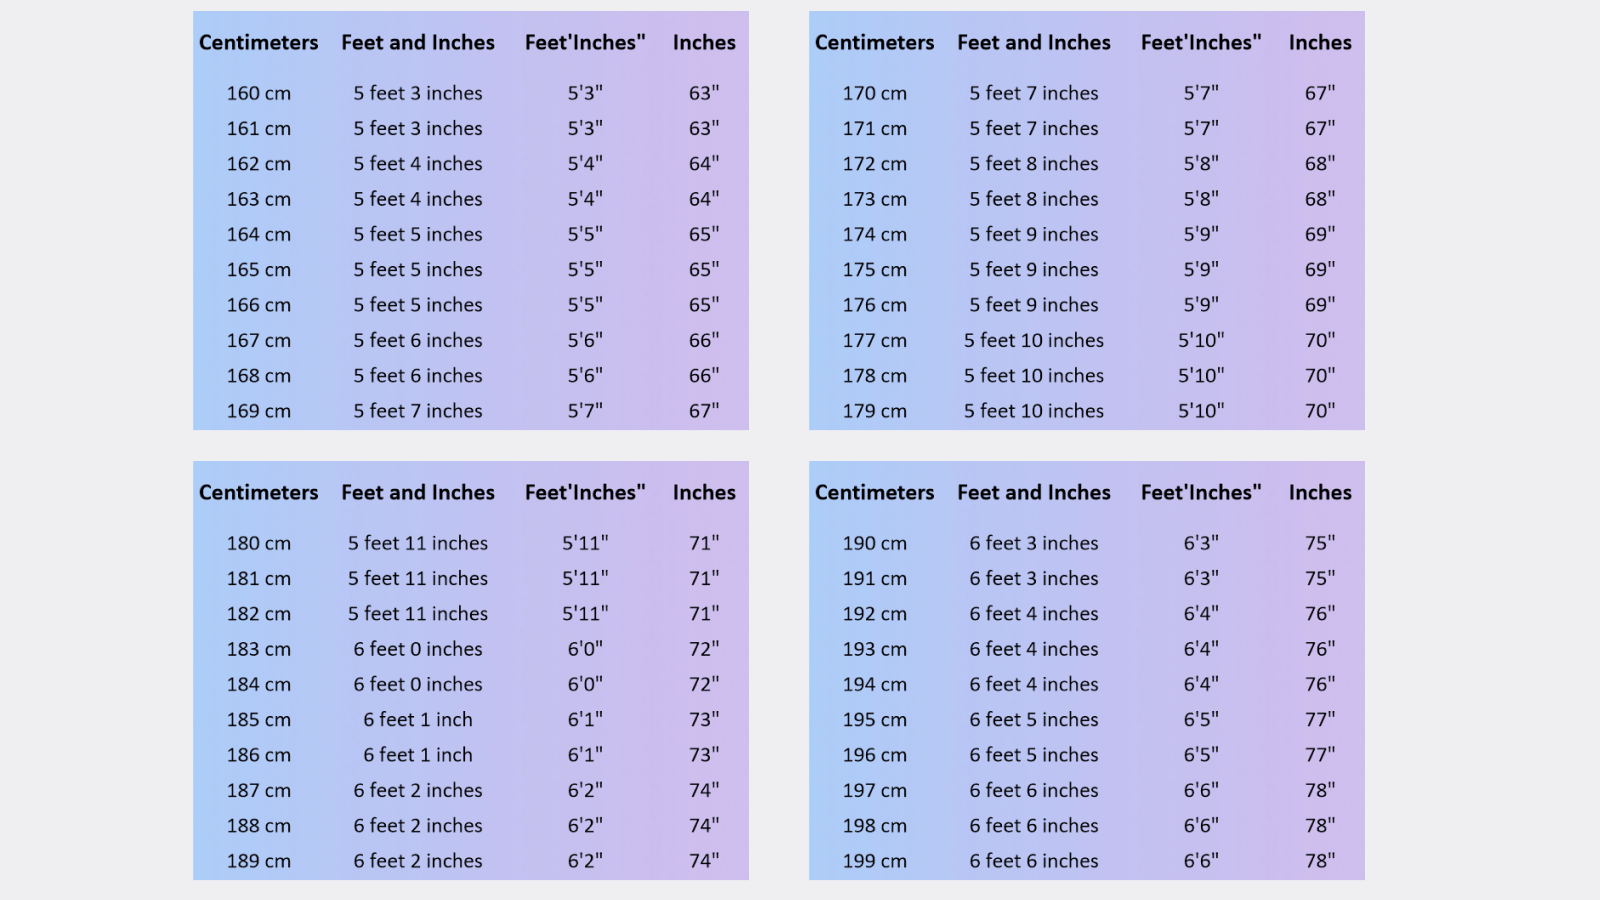Select the 192 cm cell
This screenshot has width=1600, height=900.
pyautogui.click(x=875, y=614)
